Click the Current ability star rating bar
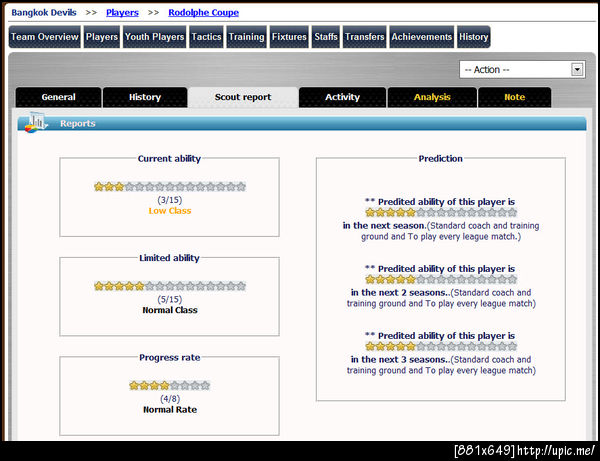This screenshot has width=600, height=461. coord(170,187)
